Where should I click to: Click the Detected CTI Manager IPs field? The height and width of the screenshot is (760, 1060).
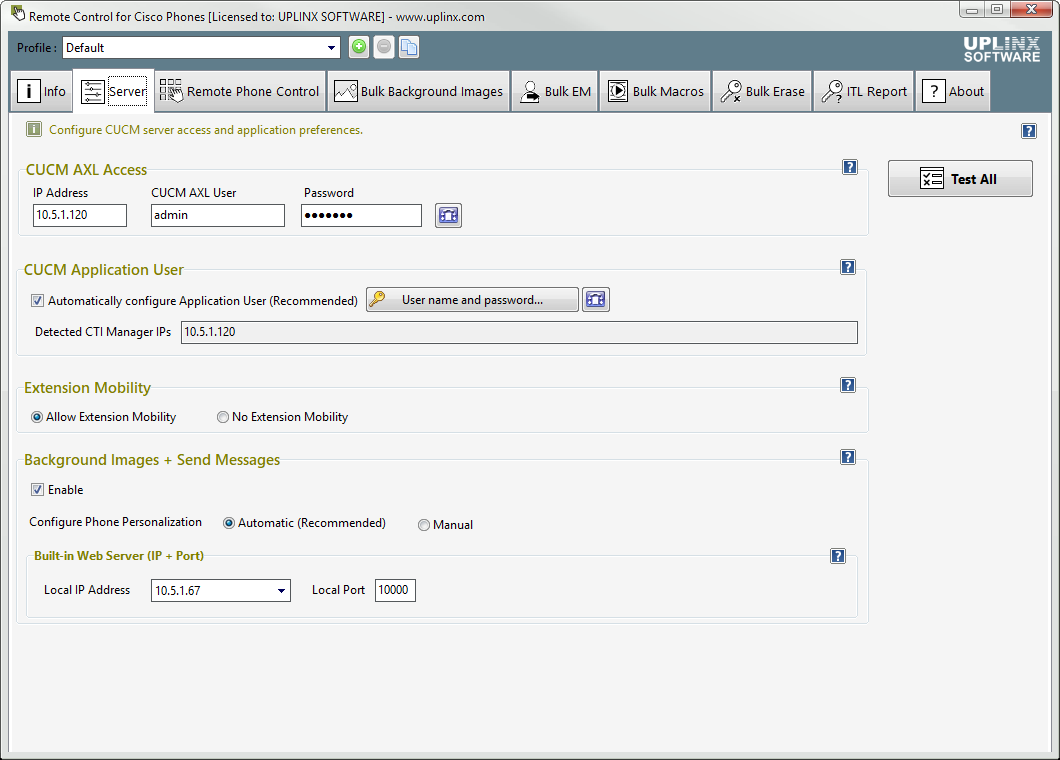point(519,332)
